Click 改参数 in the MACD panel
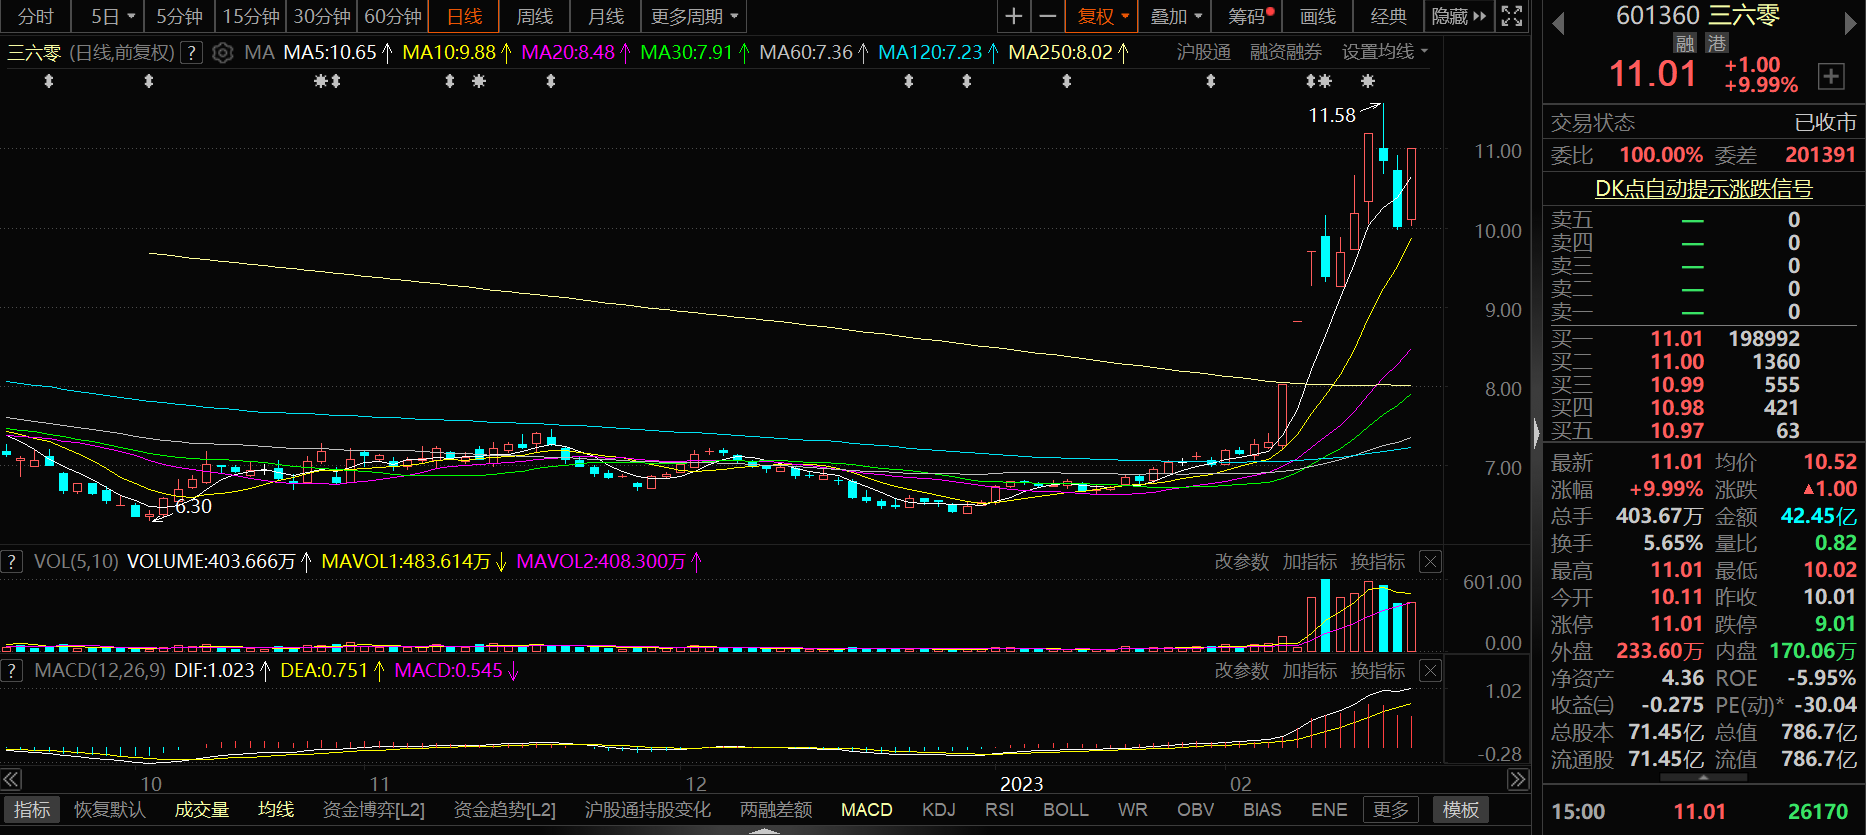 click(x=1241, y=671)
